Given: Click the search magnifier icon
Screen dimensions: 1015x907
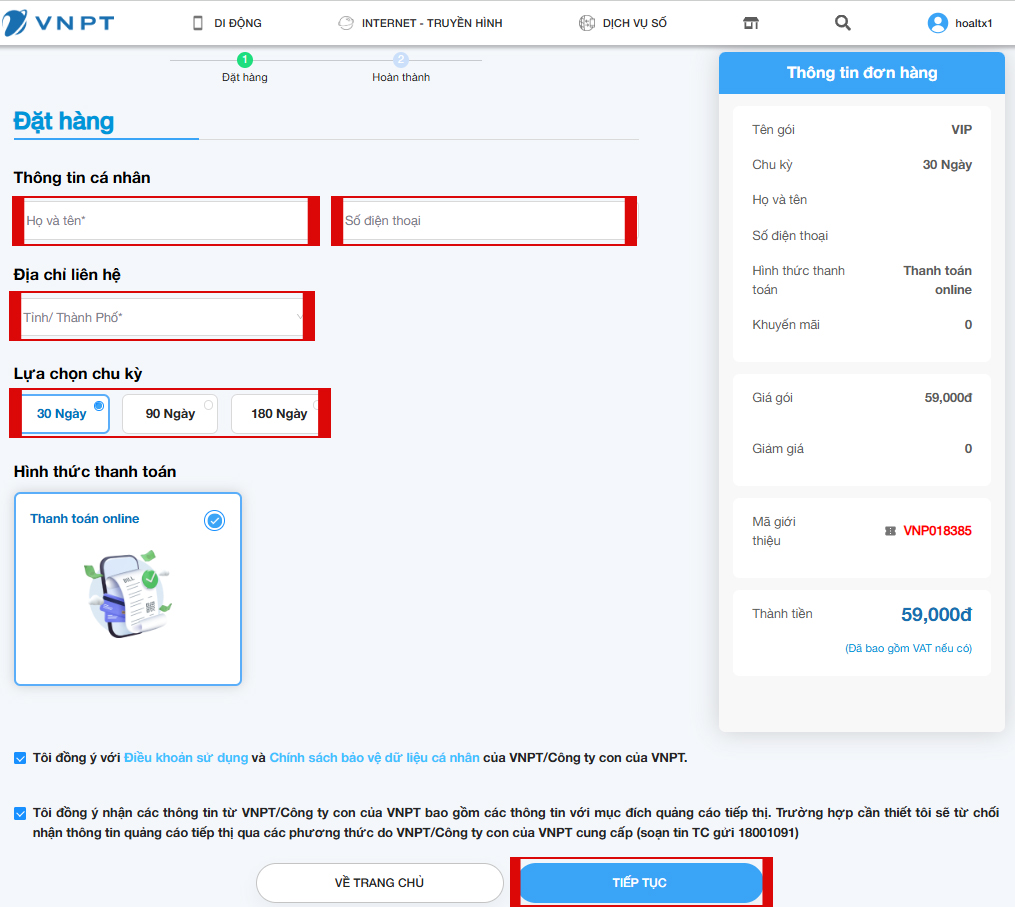Looking at the screenshot, I should [842, 23].
